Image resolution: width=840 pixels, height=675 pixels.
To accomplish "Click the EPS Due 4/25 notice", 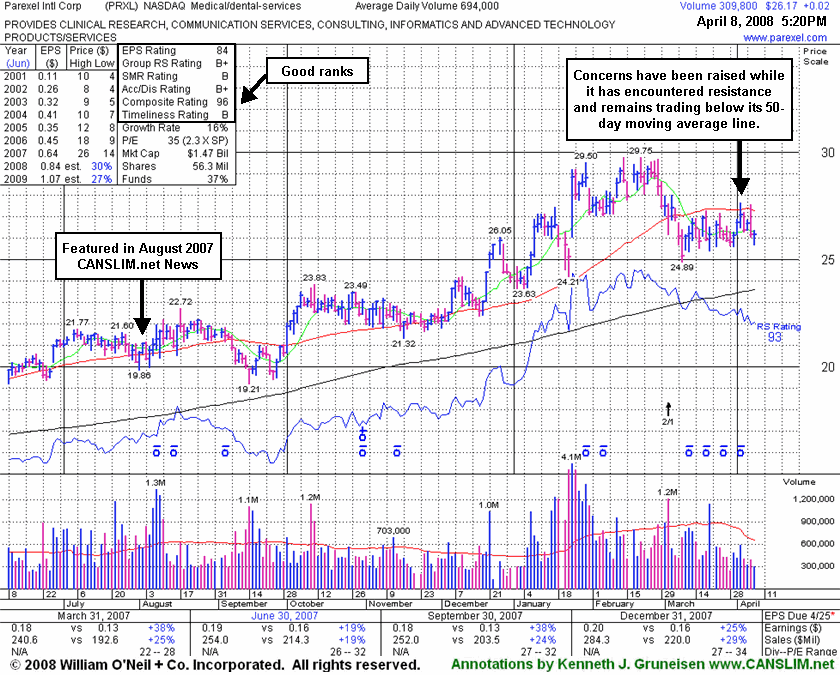I will [x=800, y=616].
